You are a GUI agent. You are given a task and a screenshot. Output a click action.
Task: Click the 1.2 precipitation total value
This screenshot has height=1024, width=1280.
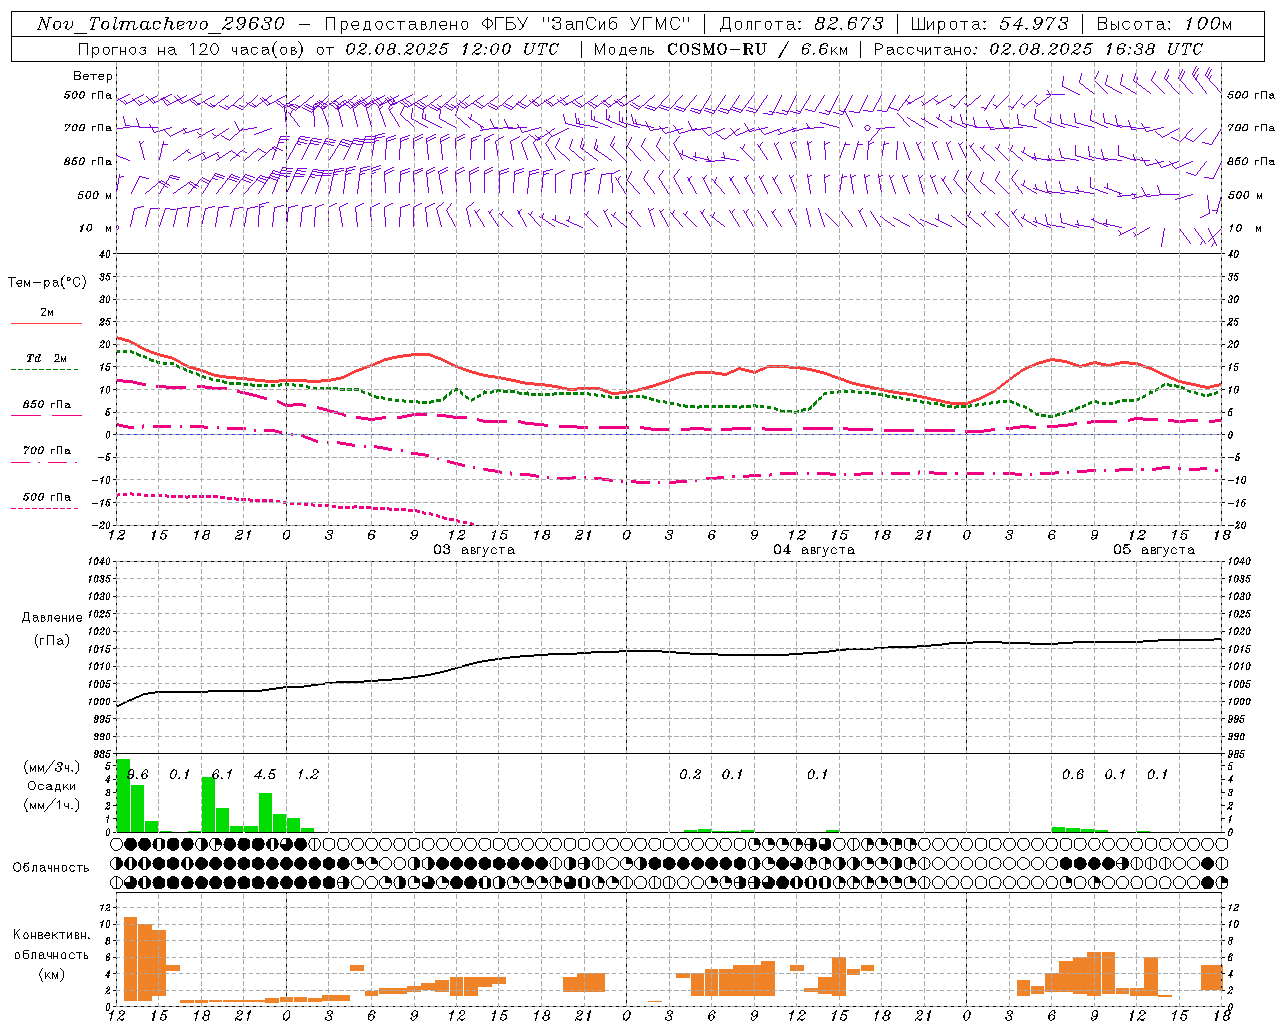[308, 775]
